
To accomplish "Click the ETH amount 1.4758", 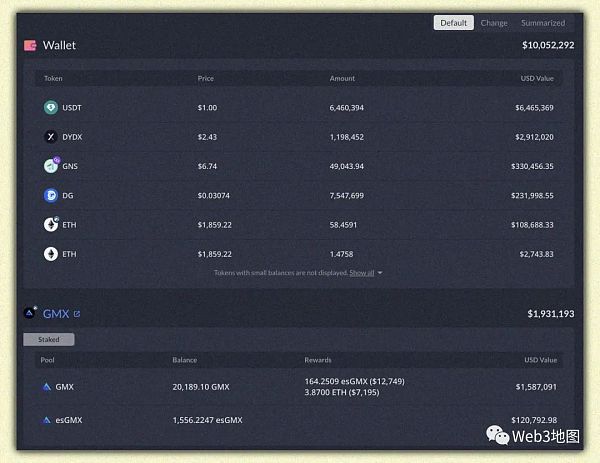I will pyautogui.click(x=341, y=254).
